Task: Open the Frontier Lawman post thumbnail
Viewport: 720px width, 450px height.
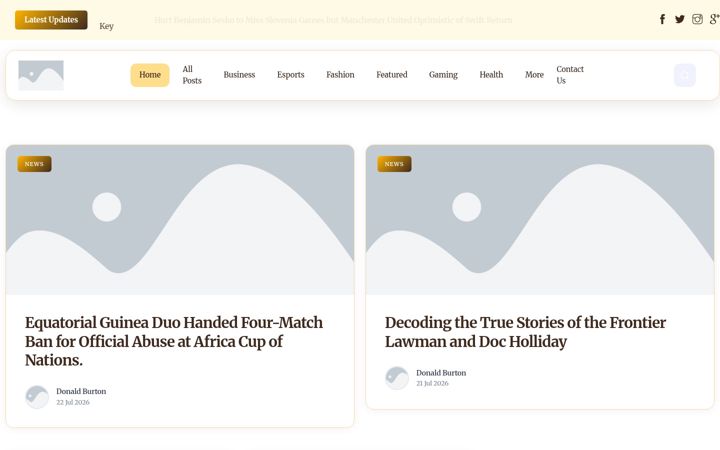Action: (x=540, y=220)
